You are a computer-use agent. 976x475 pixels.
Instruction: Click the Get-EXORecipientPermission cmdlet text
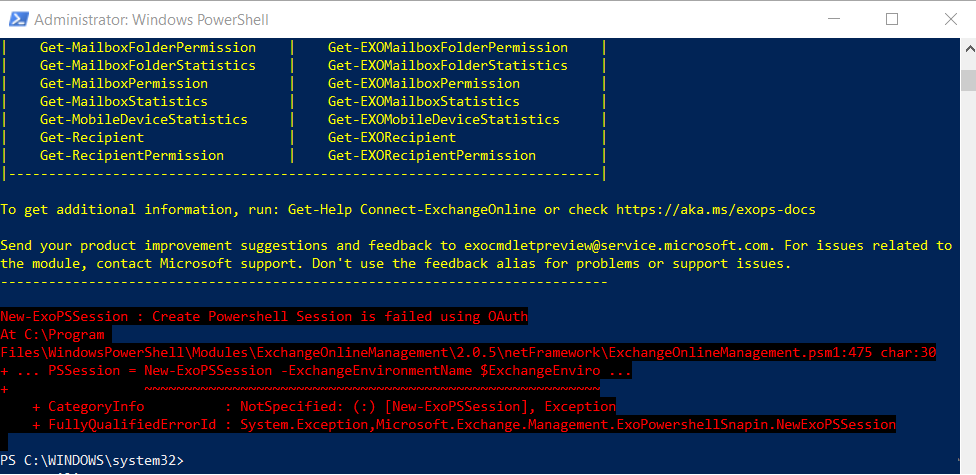(x=431, y=156)
